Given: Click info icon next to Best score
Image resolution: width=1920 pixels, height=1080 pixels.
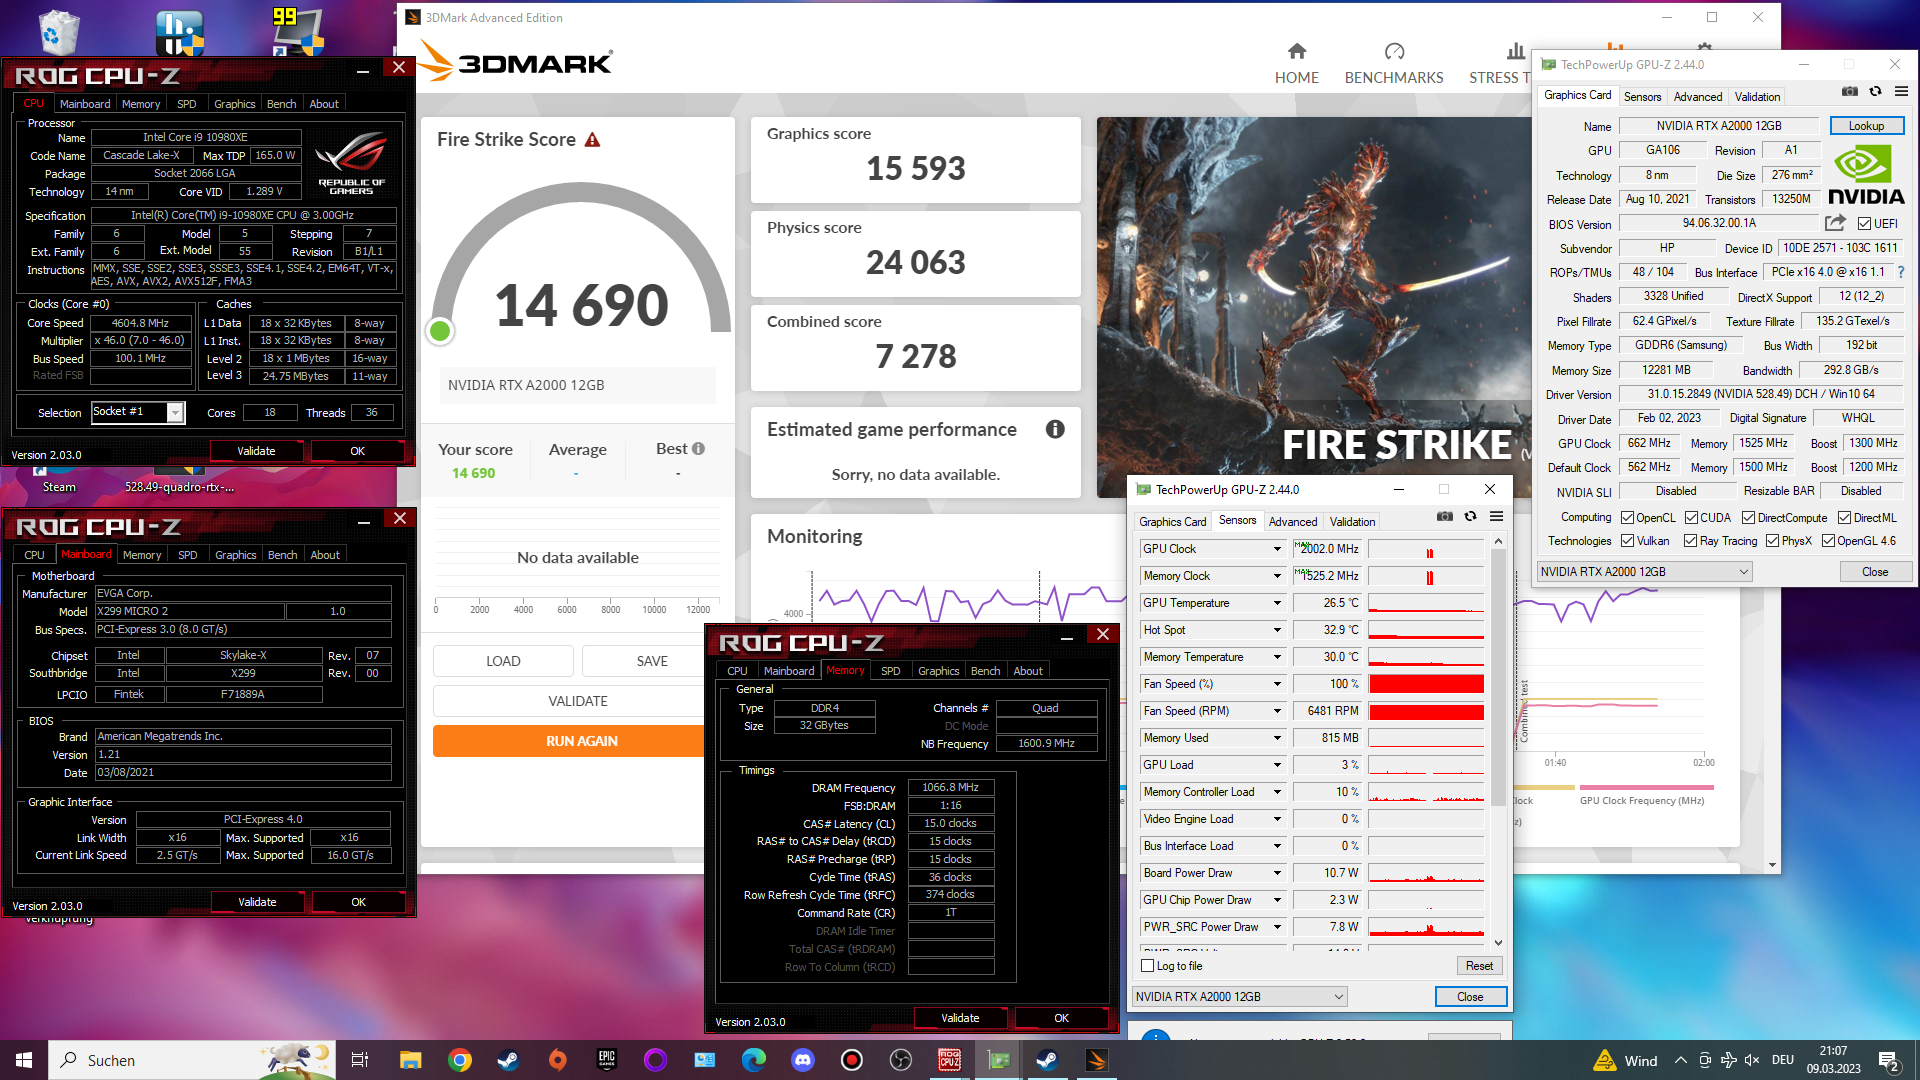Looking at the screenshot, I should pos(698,449).
